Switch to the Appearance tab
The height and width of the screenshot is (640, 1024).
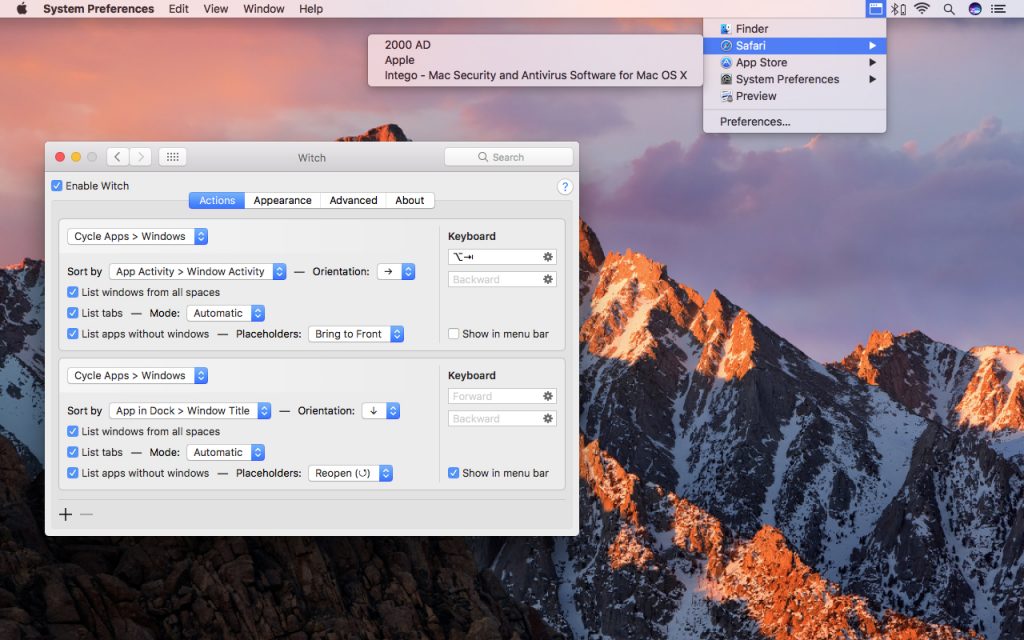(282, 200)
